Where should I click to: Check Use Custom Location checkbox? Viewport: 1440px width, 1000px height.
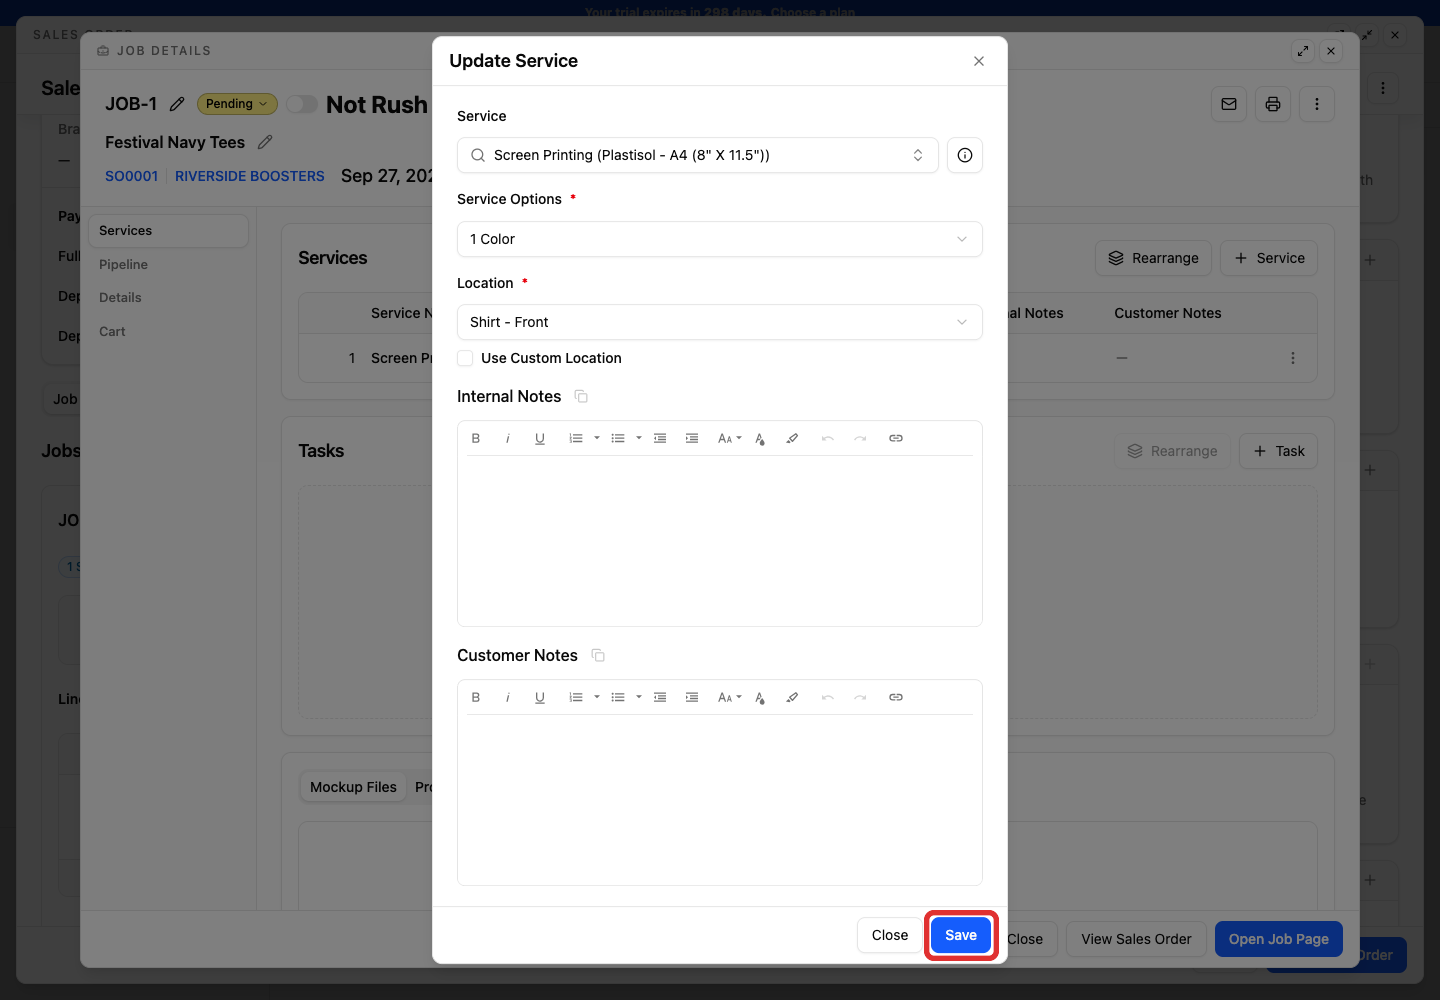tap(465, 358)
